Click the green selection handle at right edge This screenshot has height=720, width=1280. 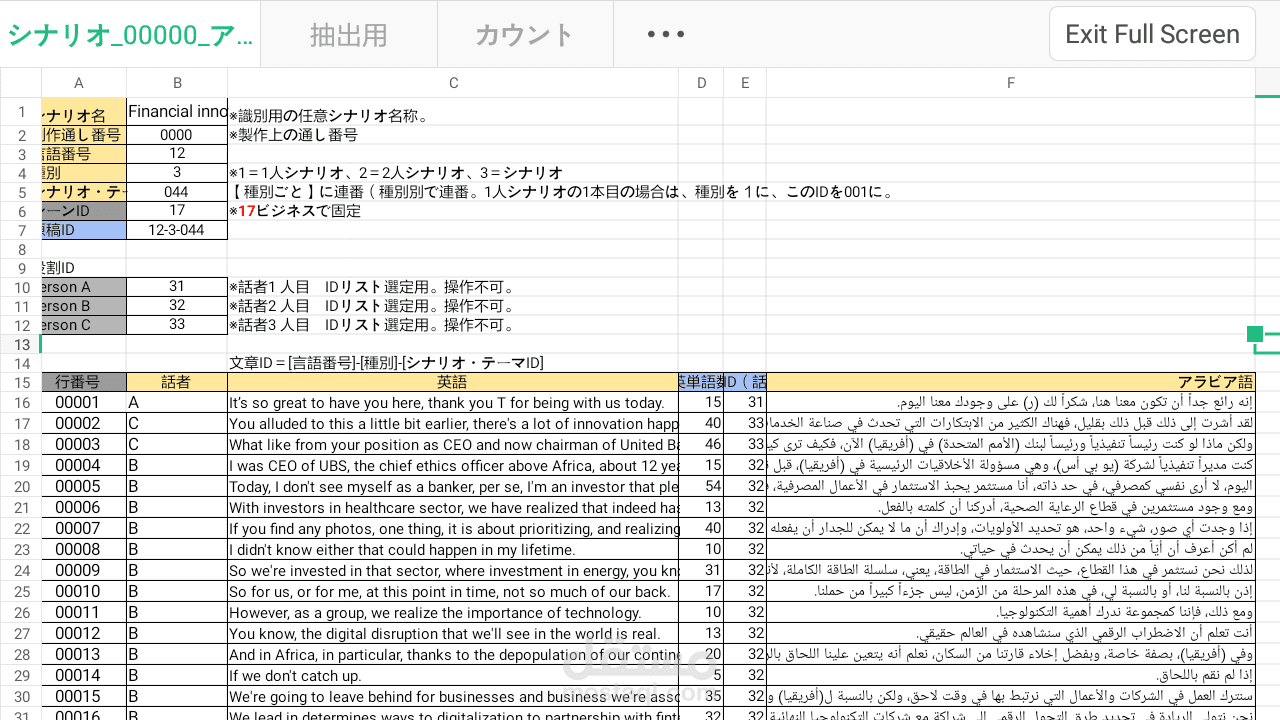(1255, 334)
